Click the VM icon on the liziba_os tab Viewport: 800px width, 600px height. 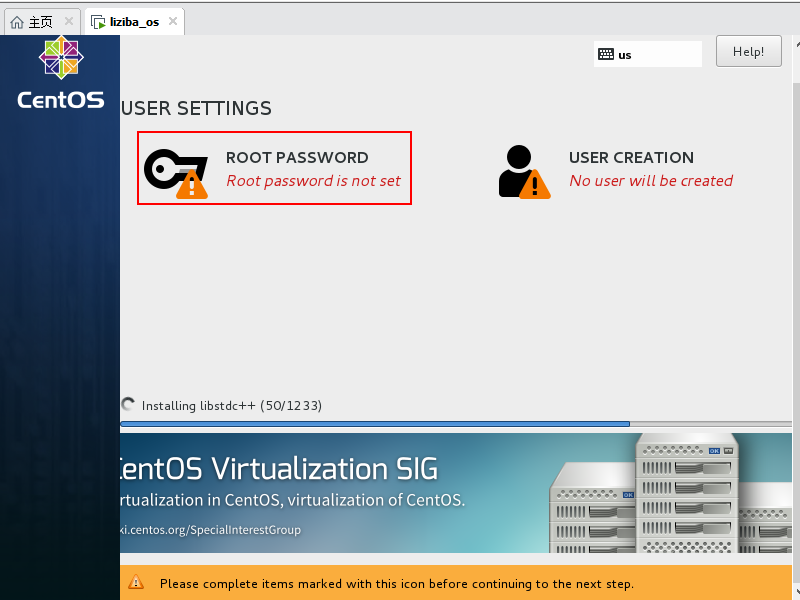[98, 22]
